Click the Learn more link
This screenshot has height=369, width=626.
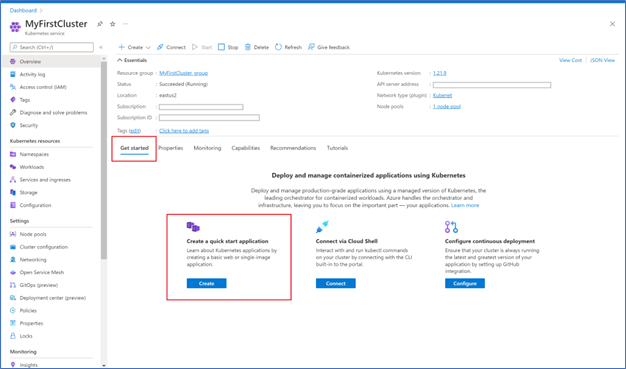pyautogui.click(x=465, y=205)
